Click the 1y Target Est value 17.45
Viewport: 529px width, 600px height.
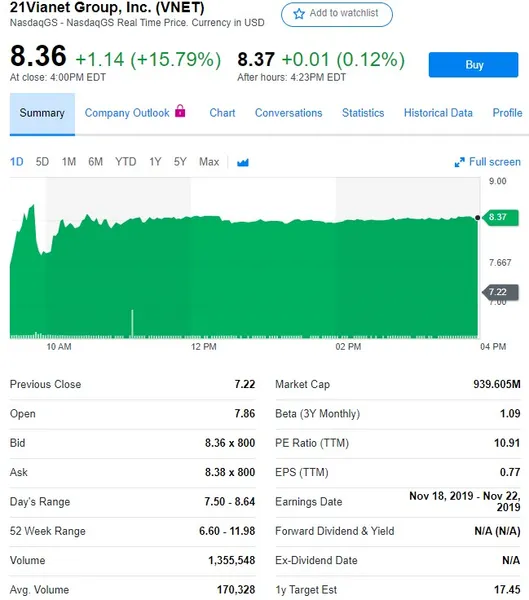[507, 590]
